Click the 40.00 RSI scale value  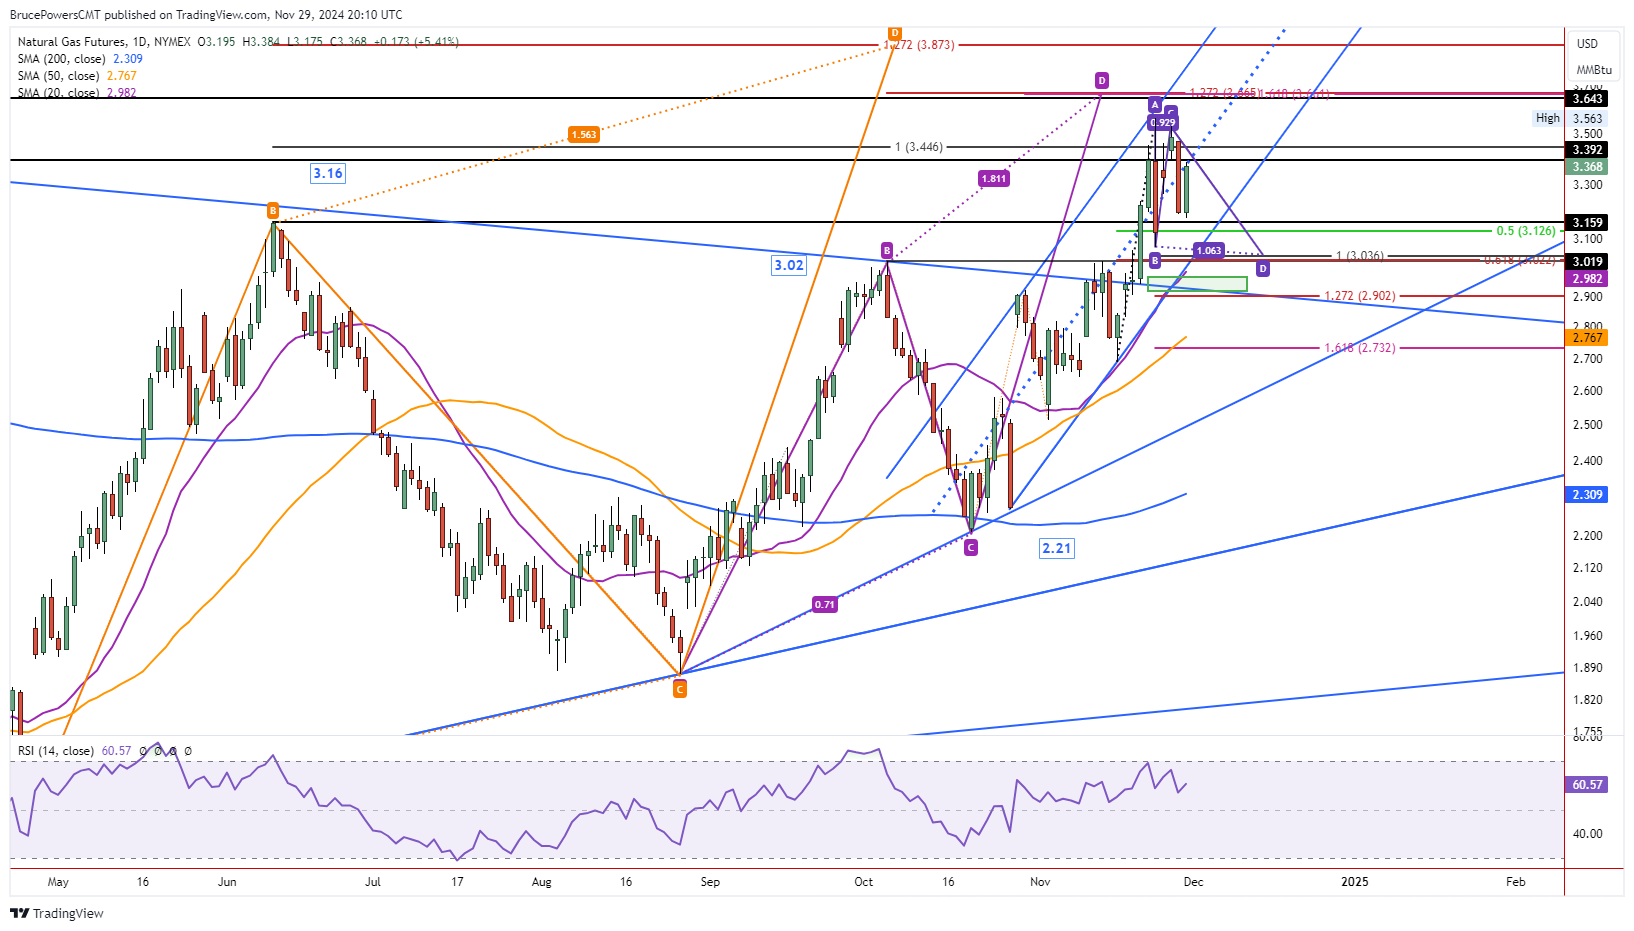pos(1588,834)
